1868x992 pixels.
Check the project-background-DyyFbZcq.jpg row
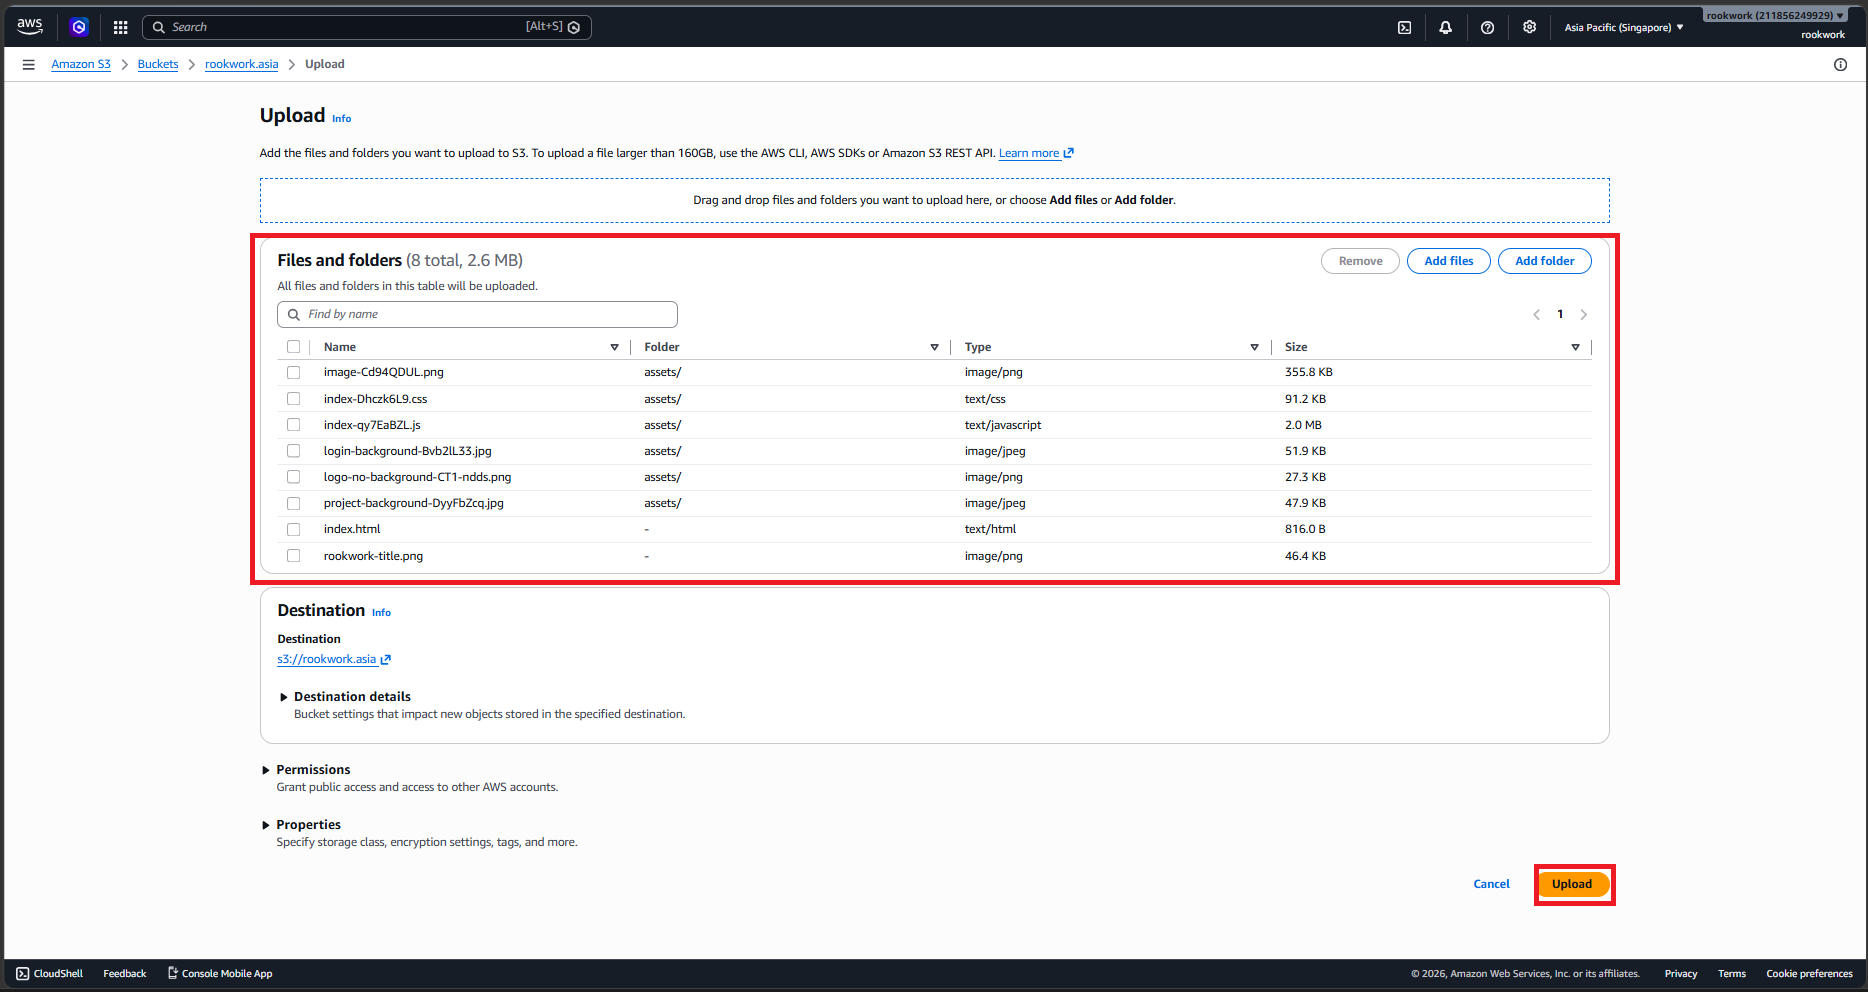(293, 503)
